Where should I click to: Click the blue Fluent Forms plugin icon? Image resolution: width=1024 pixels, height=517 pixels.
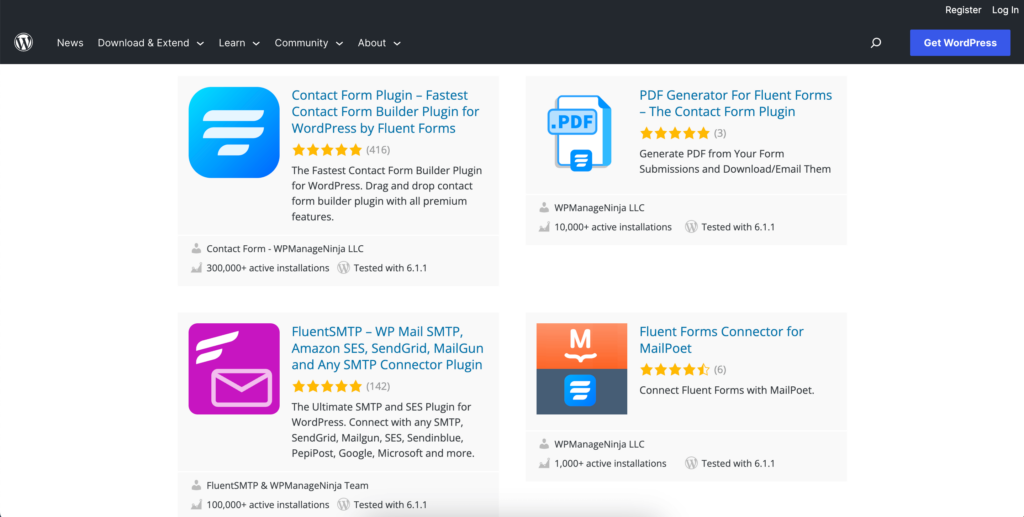(x=234, y=132)
